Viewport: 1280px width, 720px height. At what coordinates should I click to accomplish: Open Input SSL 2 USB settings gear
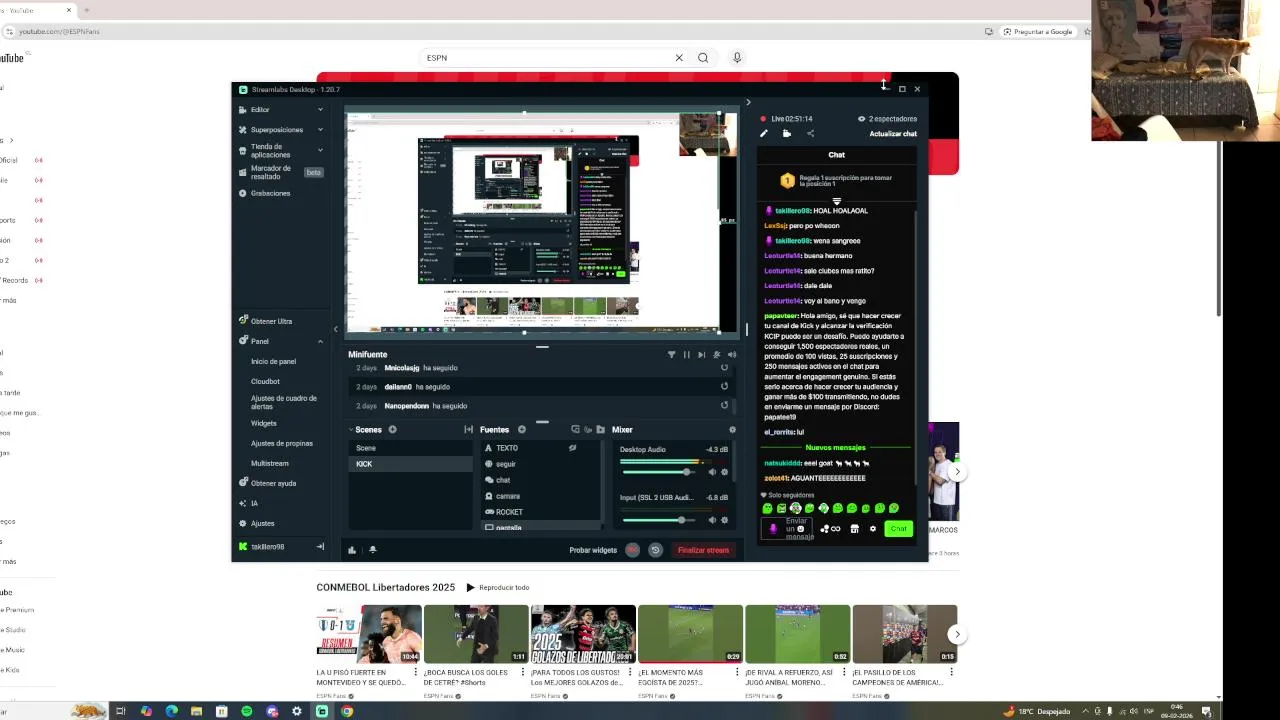(725, 520)
